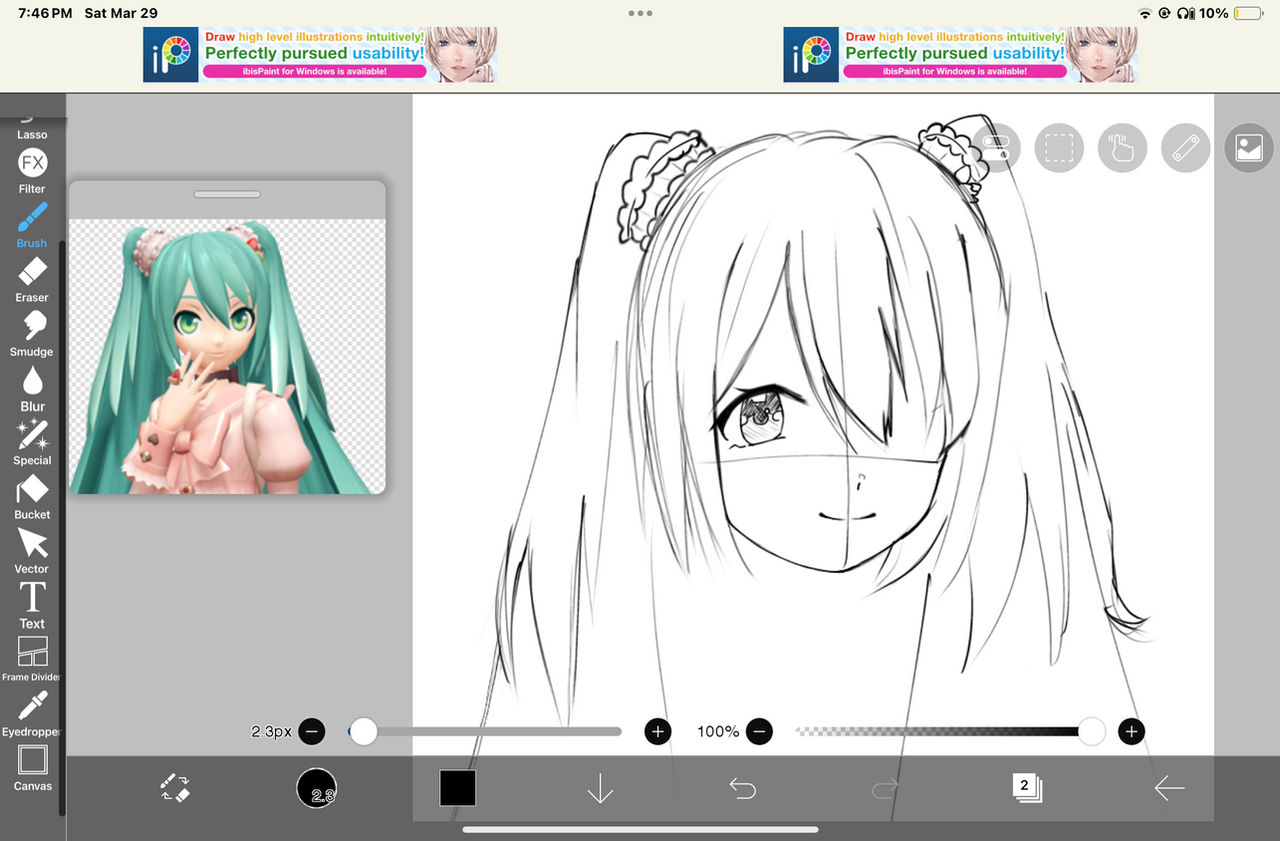Open the layers panel showing 2

pos(1026,788)
